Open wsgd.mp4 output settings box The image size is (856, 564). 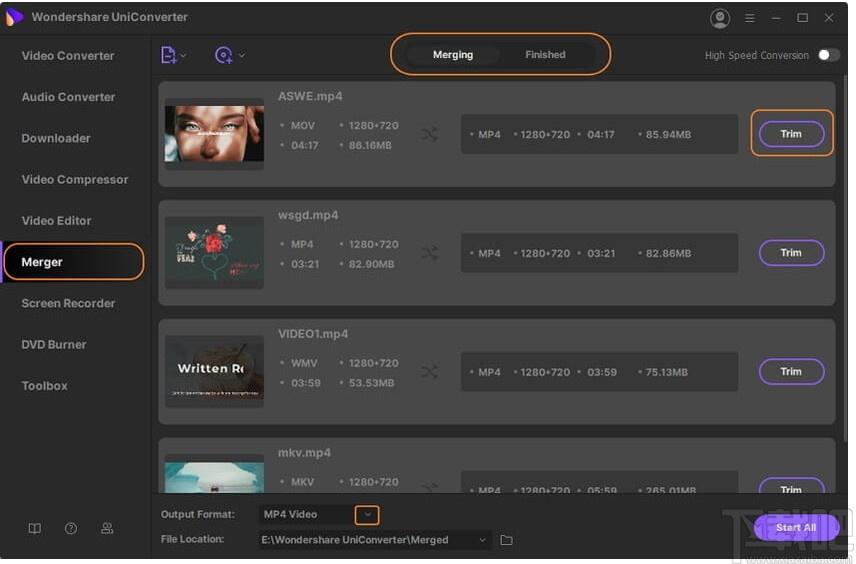[599, 253]
